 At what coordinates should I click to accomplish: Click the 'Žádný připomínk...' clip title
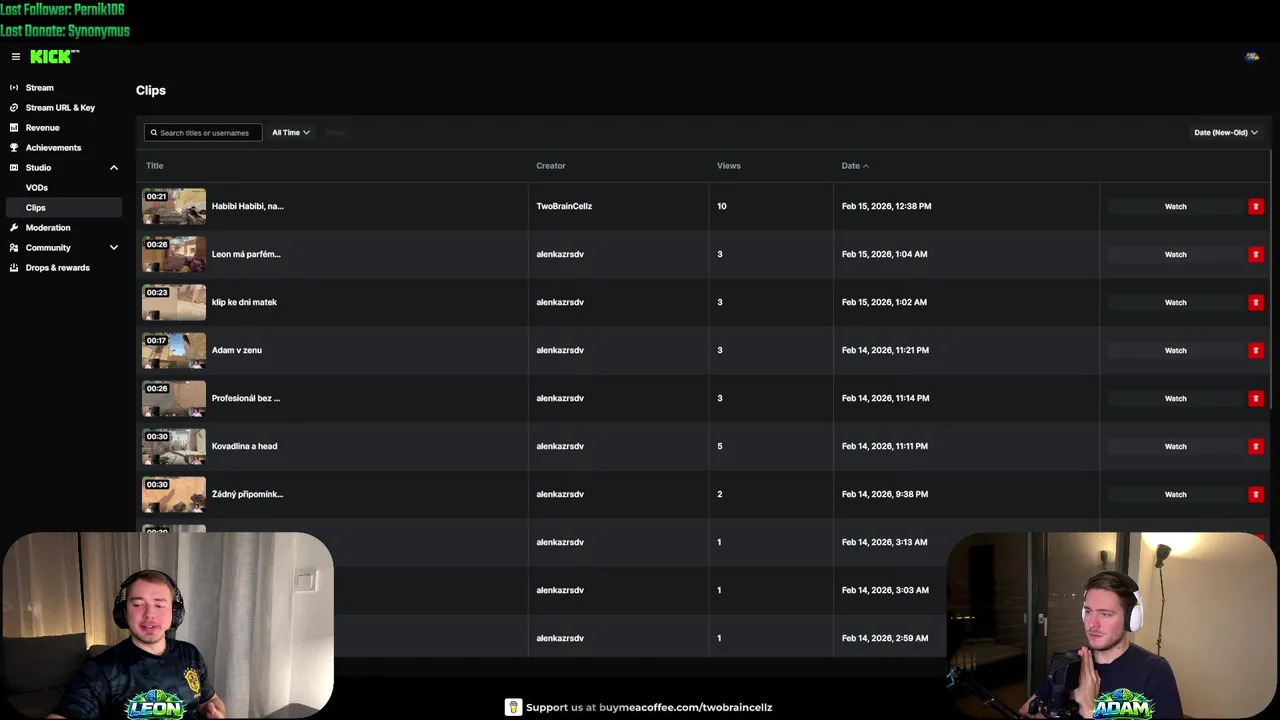point(248,494)
